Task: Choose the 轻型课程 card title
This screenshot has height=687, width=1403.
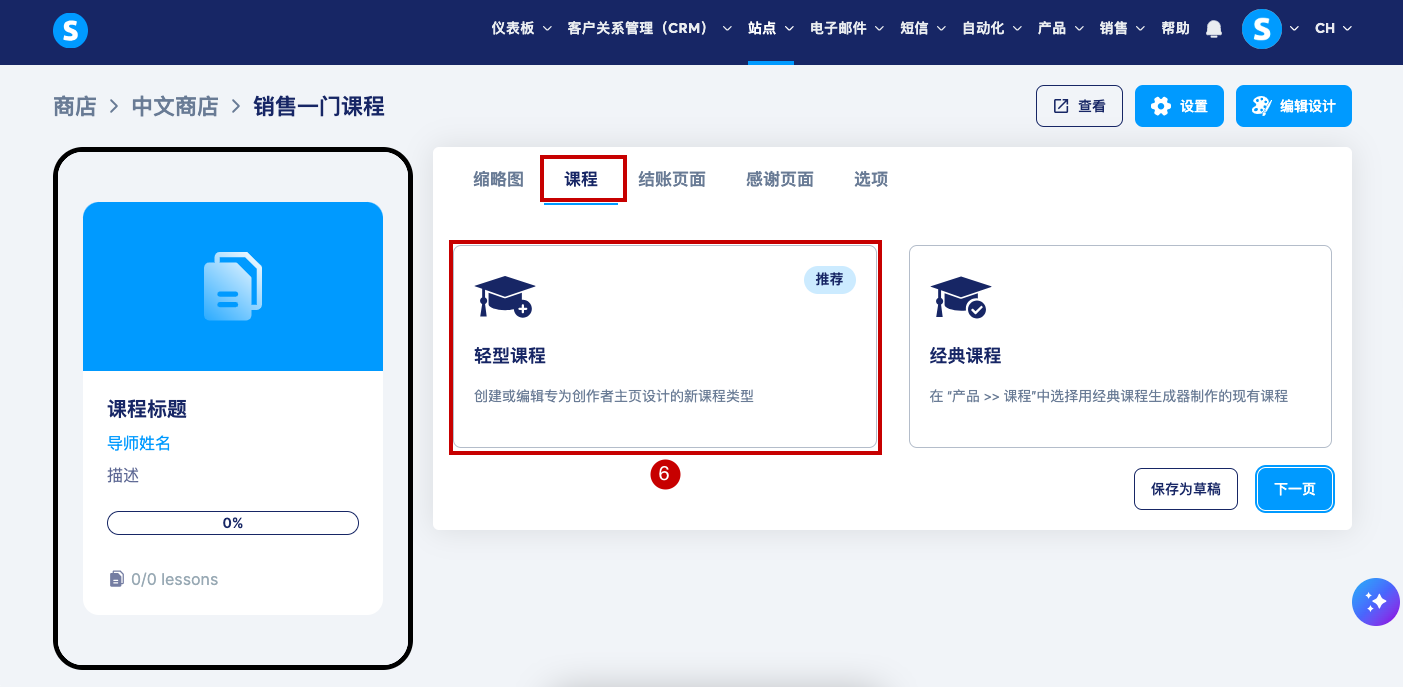Action: [510, 356]
